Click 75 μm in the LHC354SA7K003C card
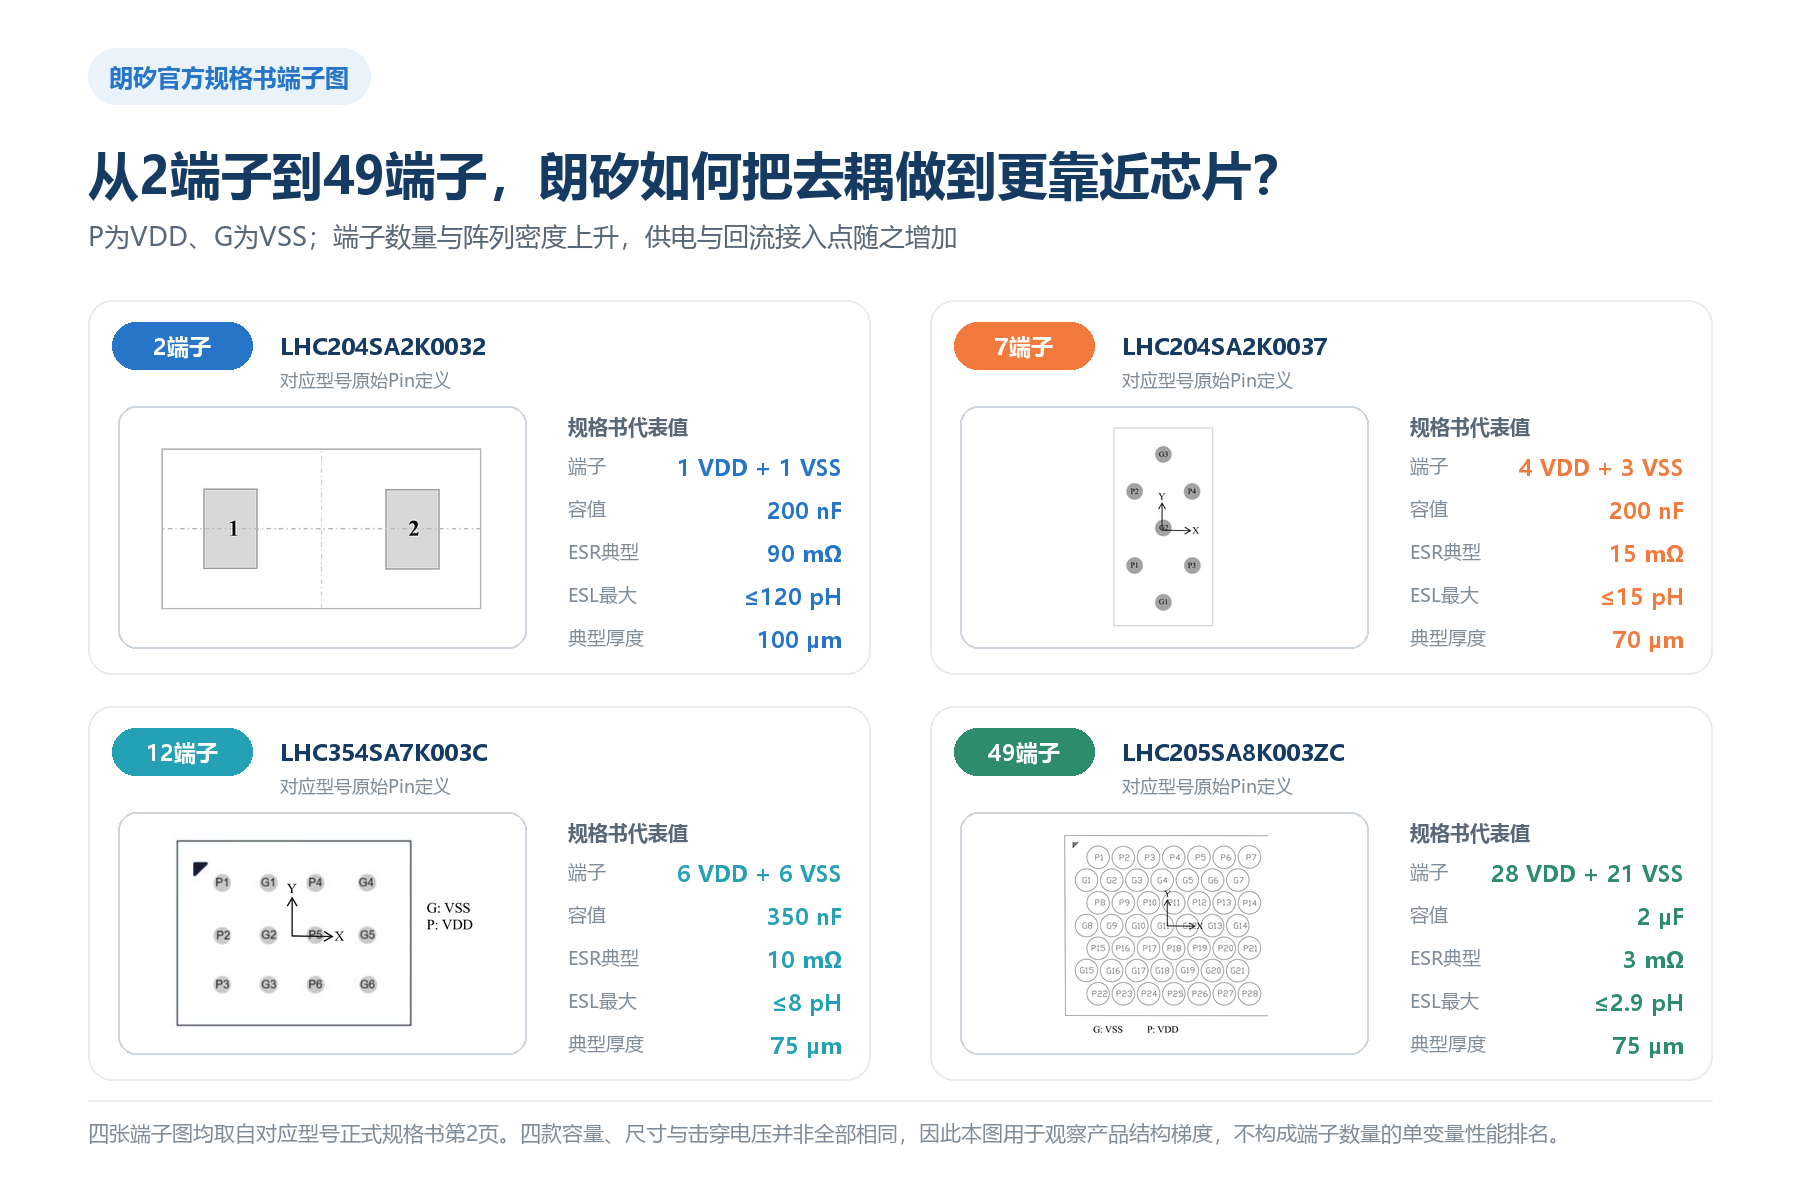 (806, 1046)
